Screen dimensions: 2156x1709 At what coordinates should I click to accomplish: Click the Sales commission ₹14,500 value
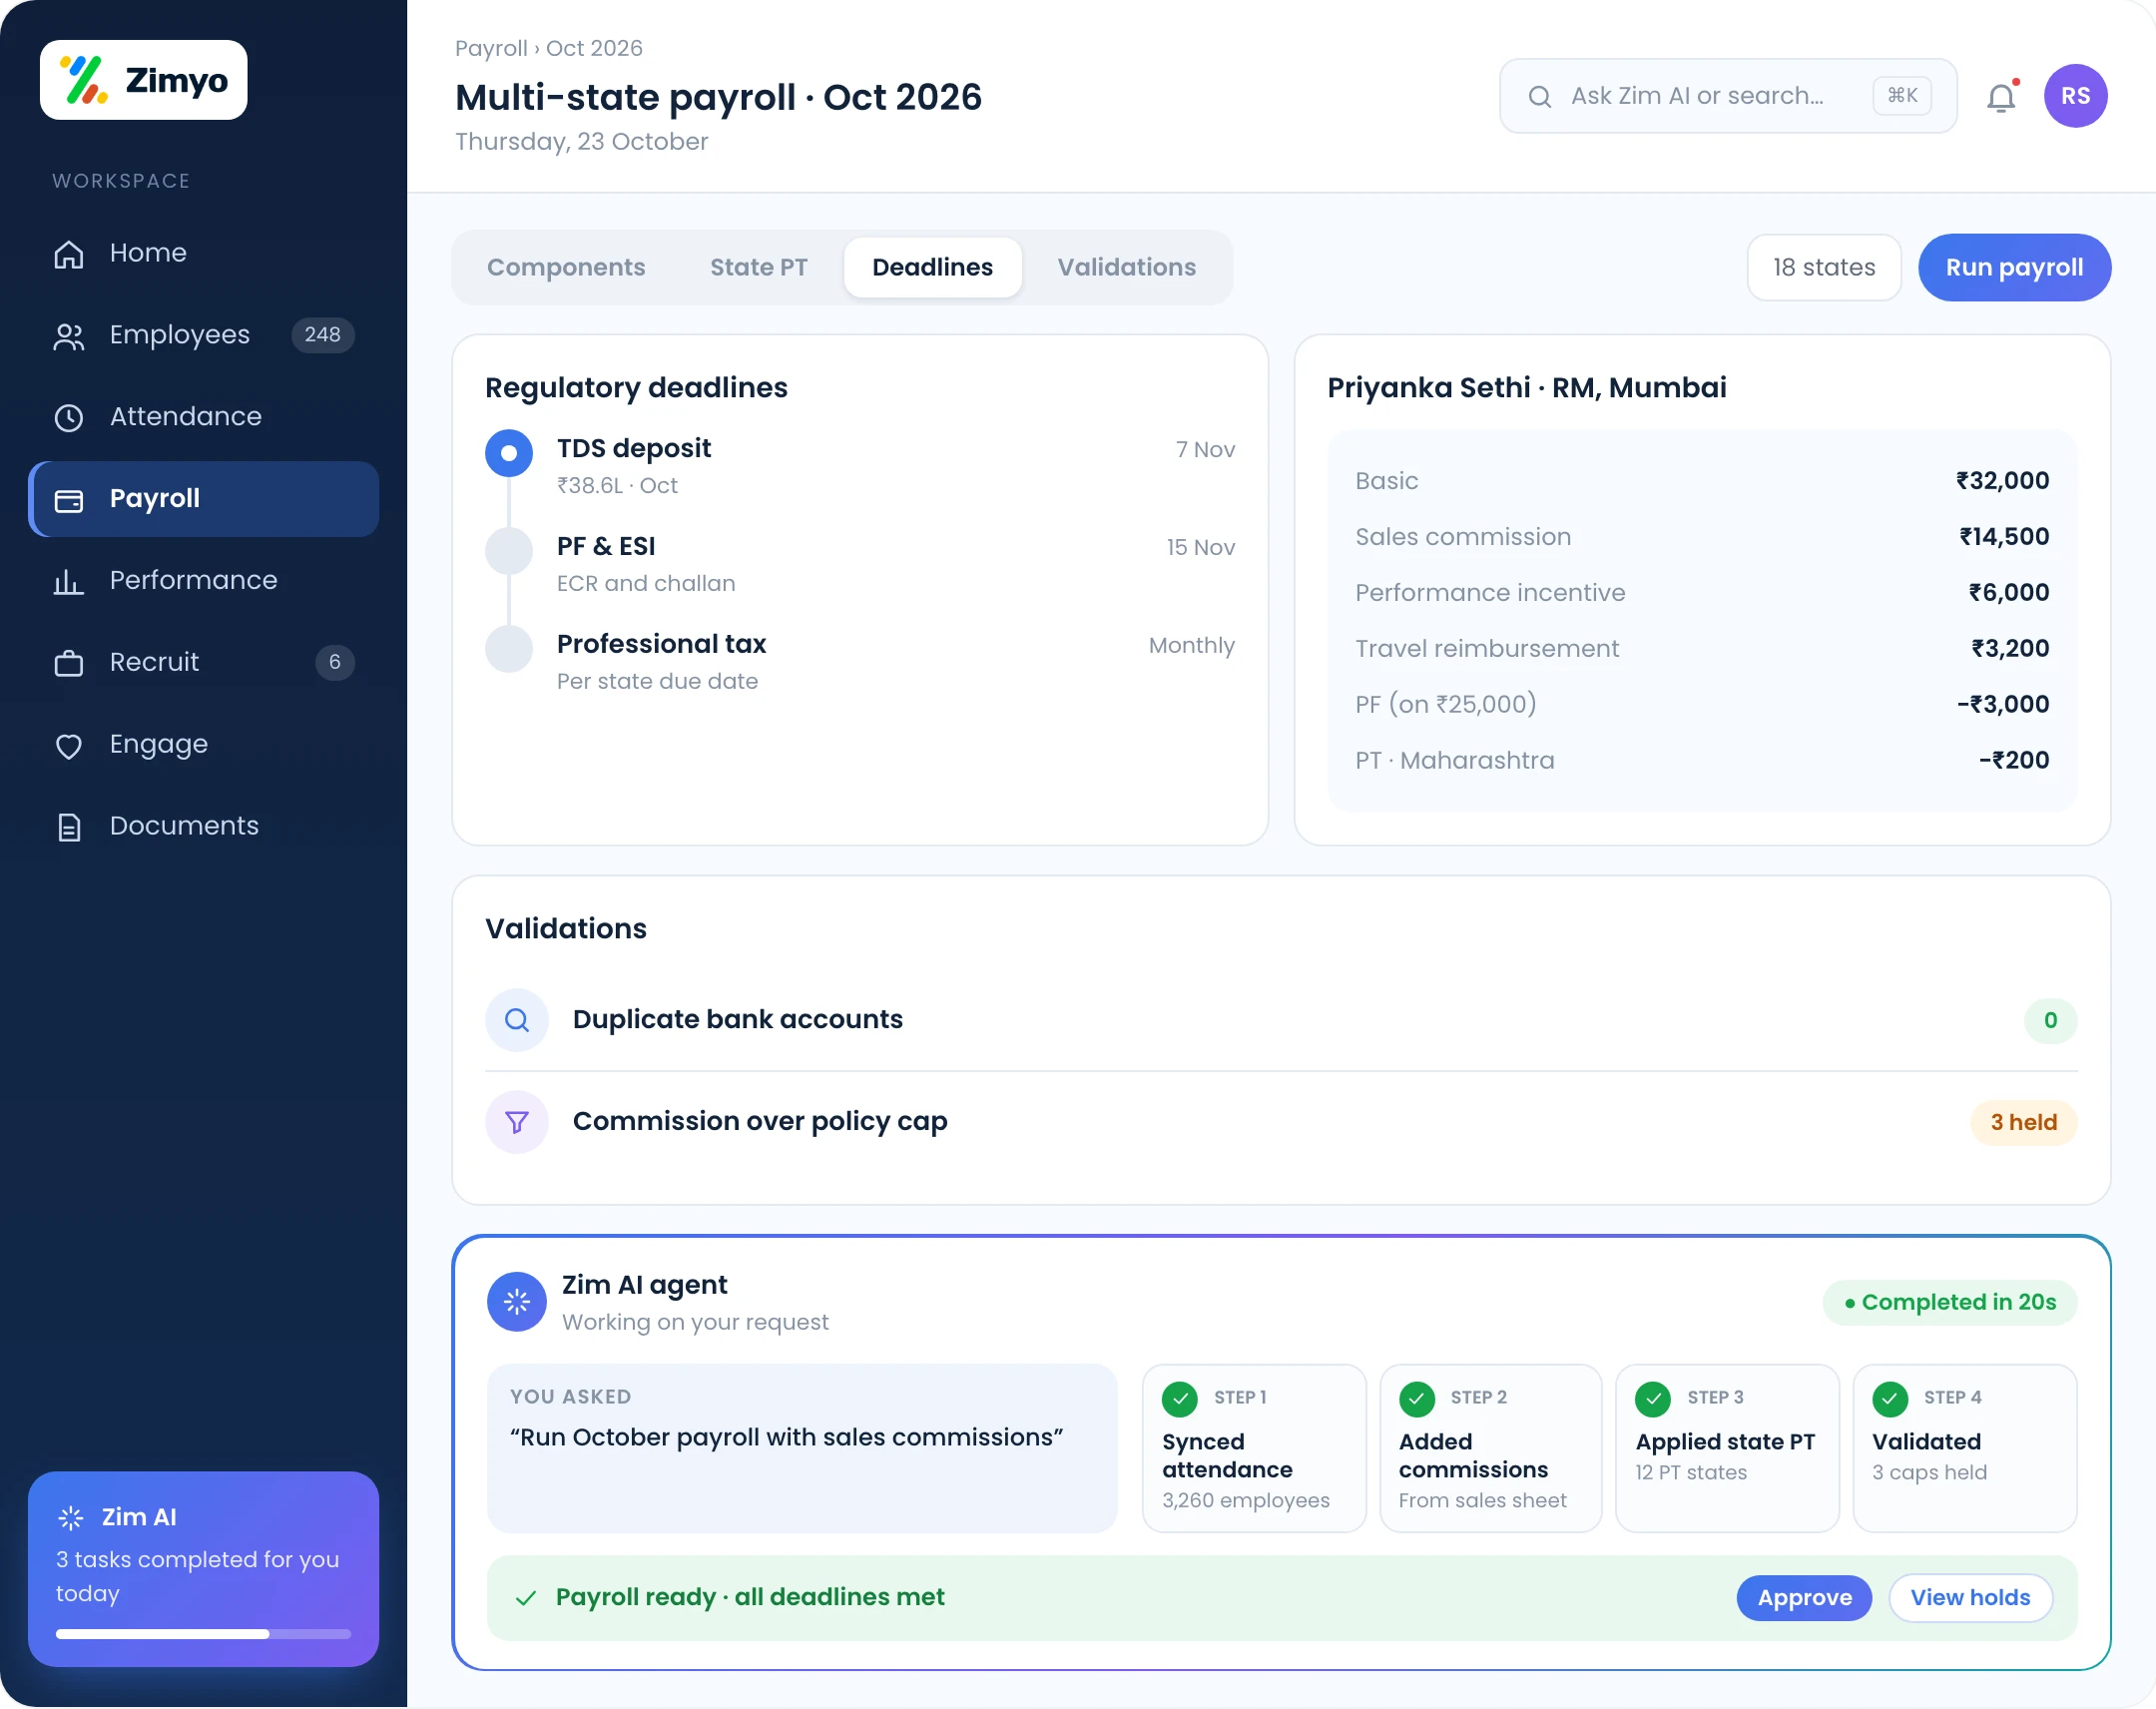(x=2004, y=537)
